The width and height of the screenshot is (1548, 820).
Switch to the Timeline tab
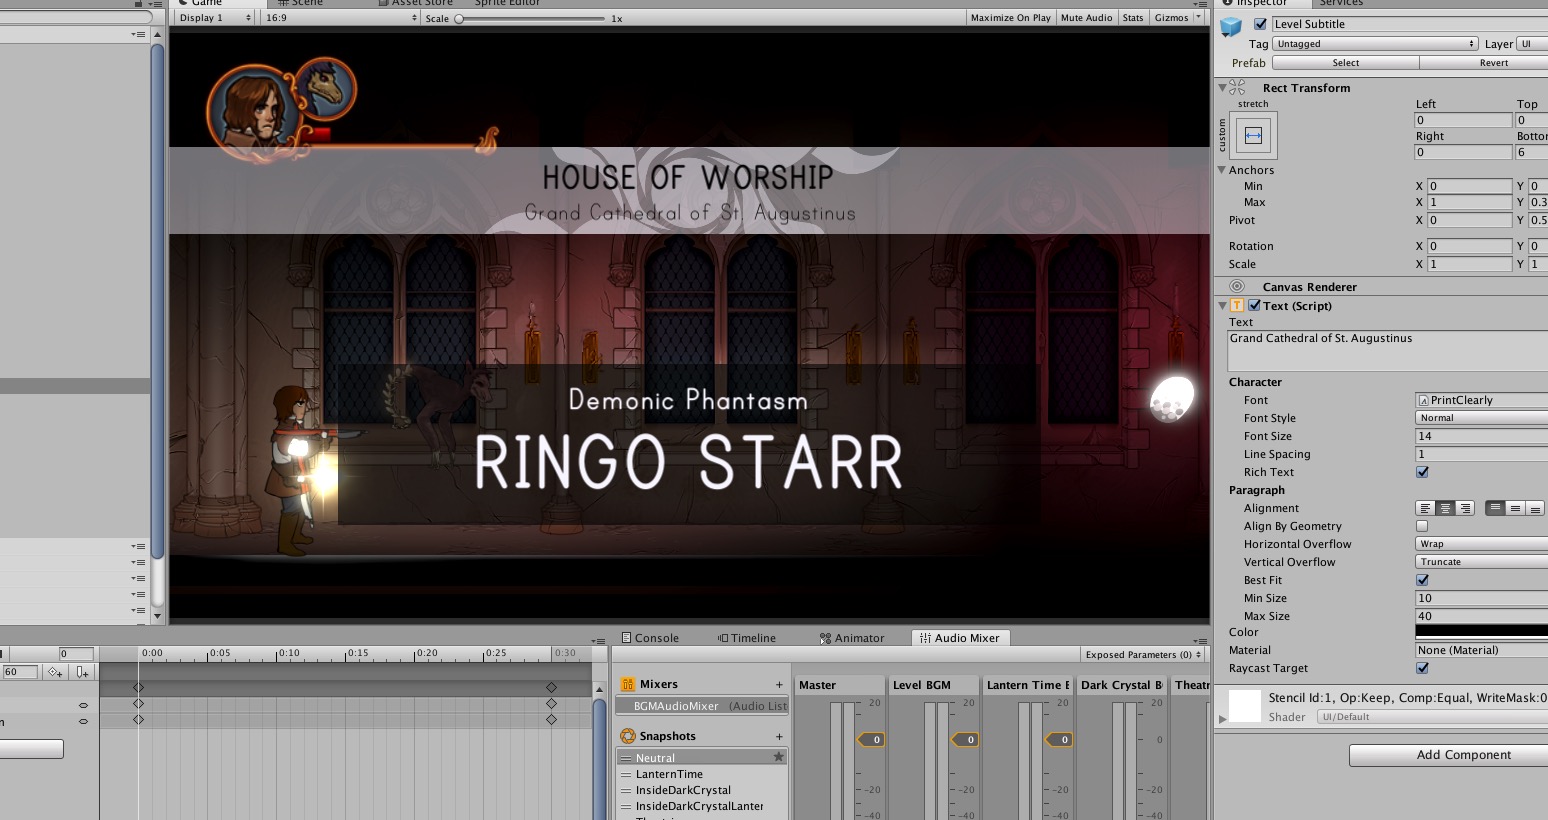[747, 638]
